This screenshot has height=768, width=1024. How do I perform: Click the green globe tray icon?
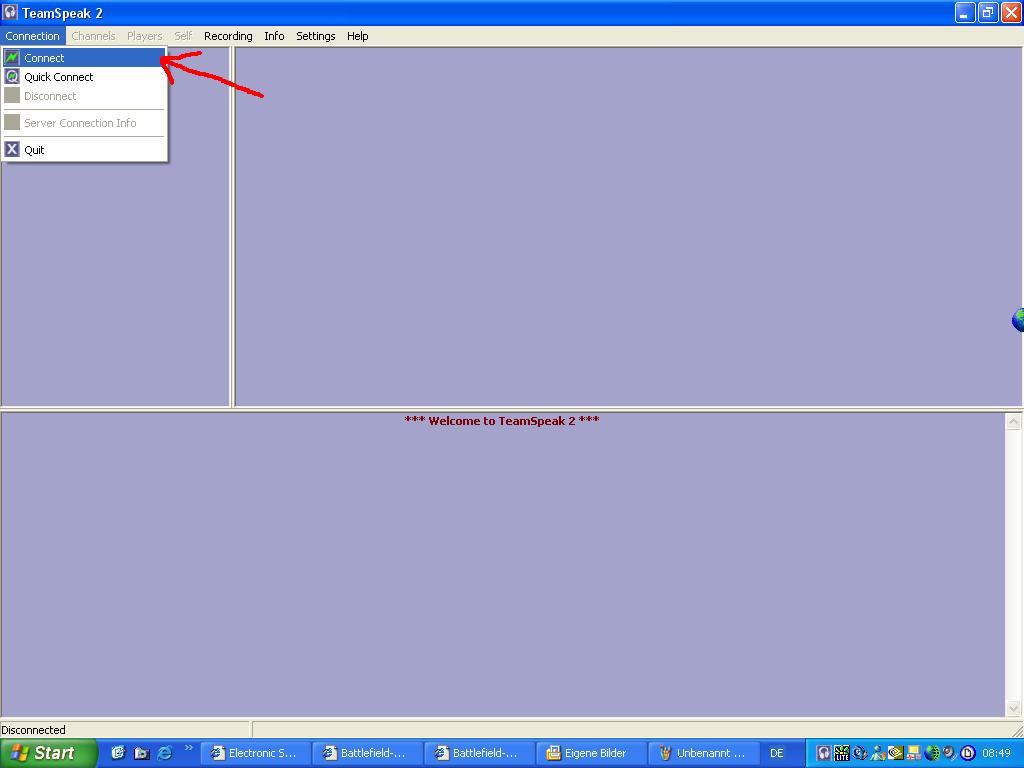(x=932, y=753)
